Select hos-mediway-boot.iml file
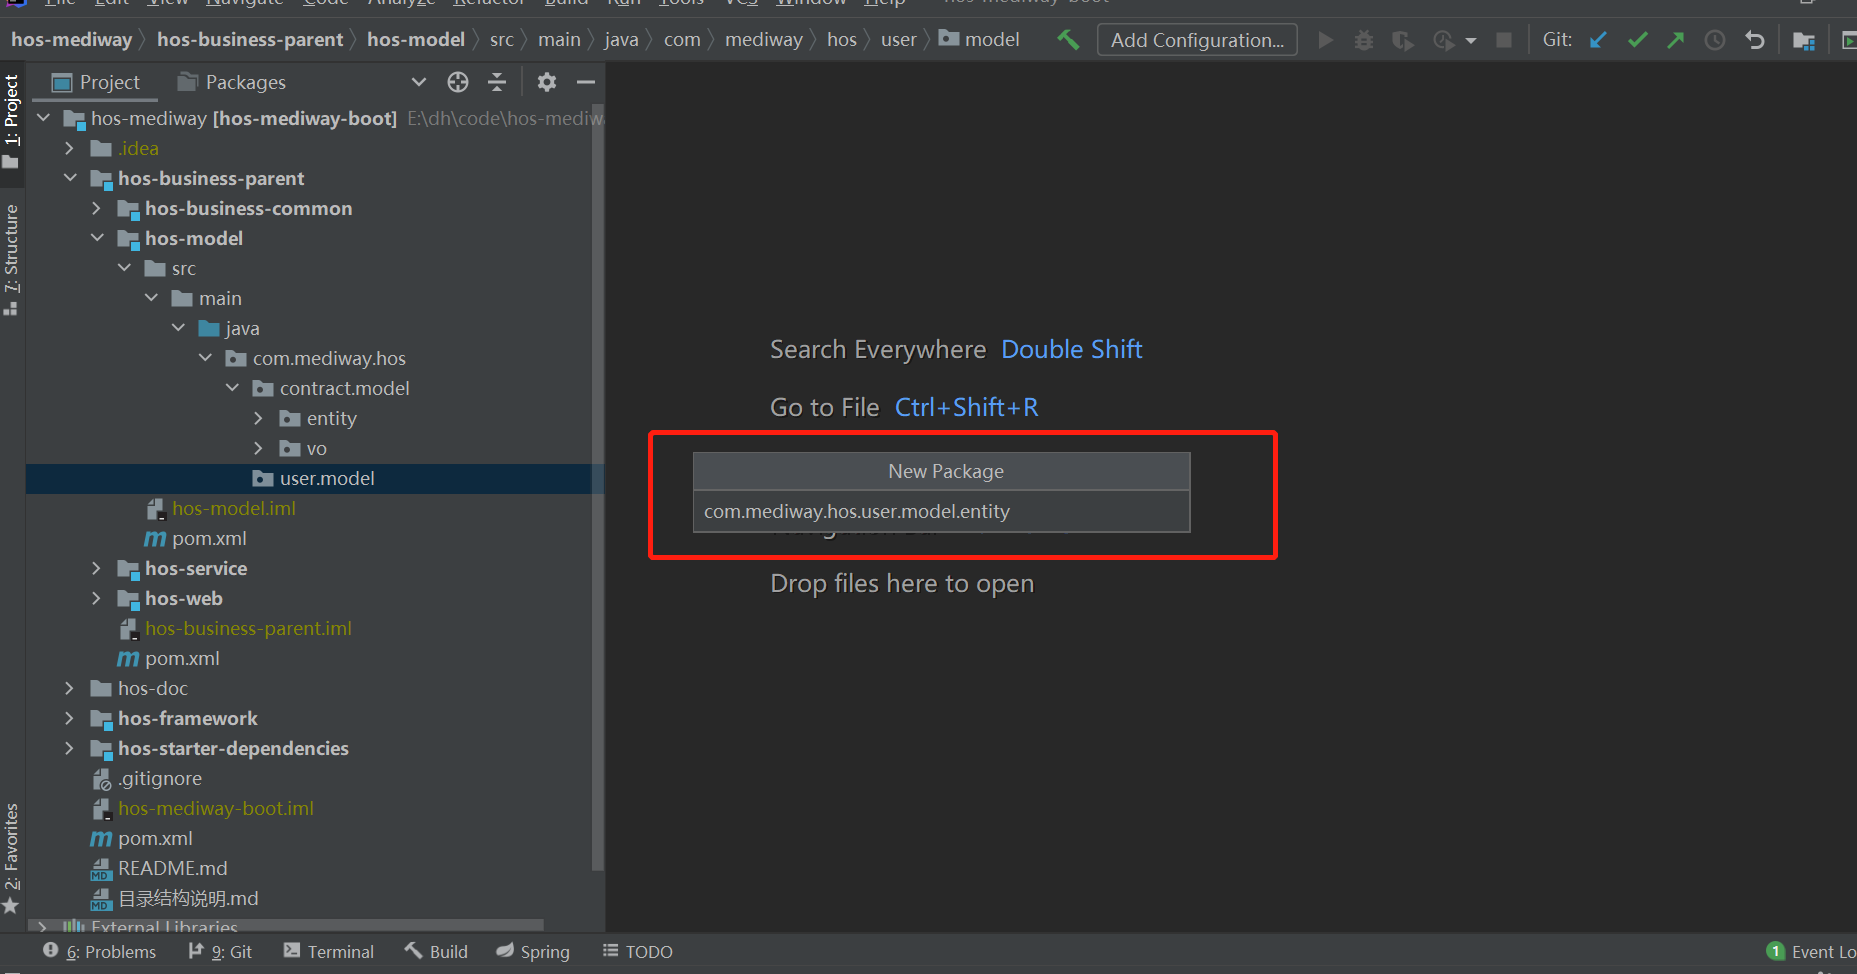Viewport: 1857px width, 974px height. pos(215,808)
